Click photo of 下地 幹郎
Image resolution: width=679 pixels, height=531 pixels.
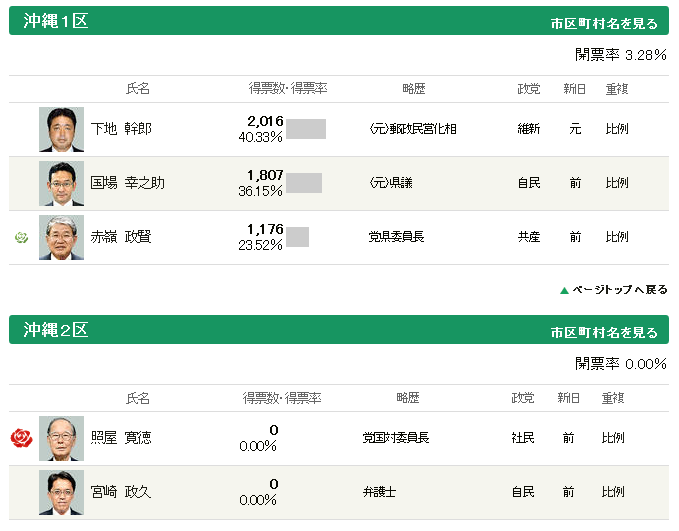tap(61, 130)
